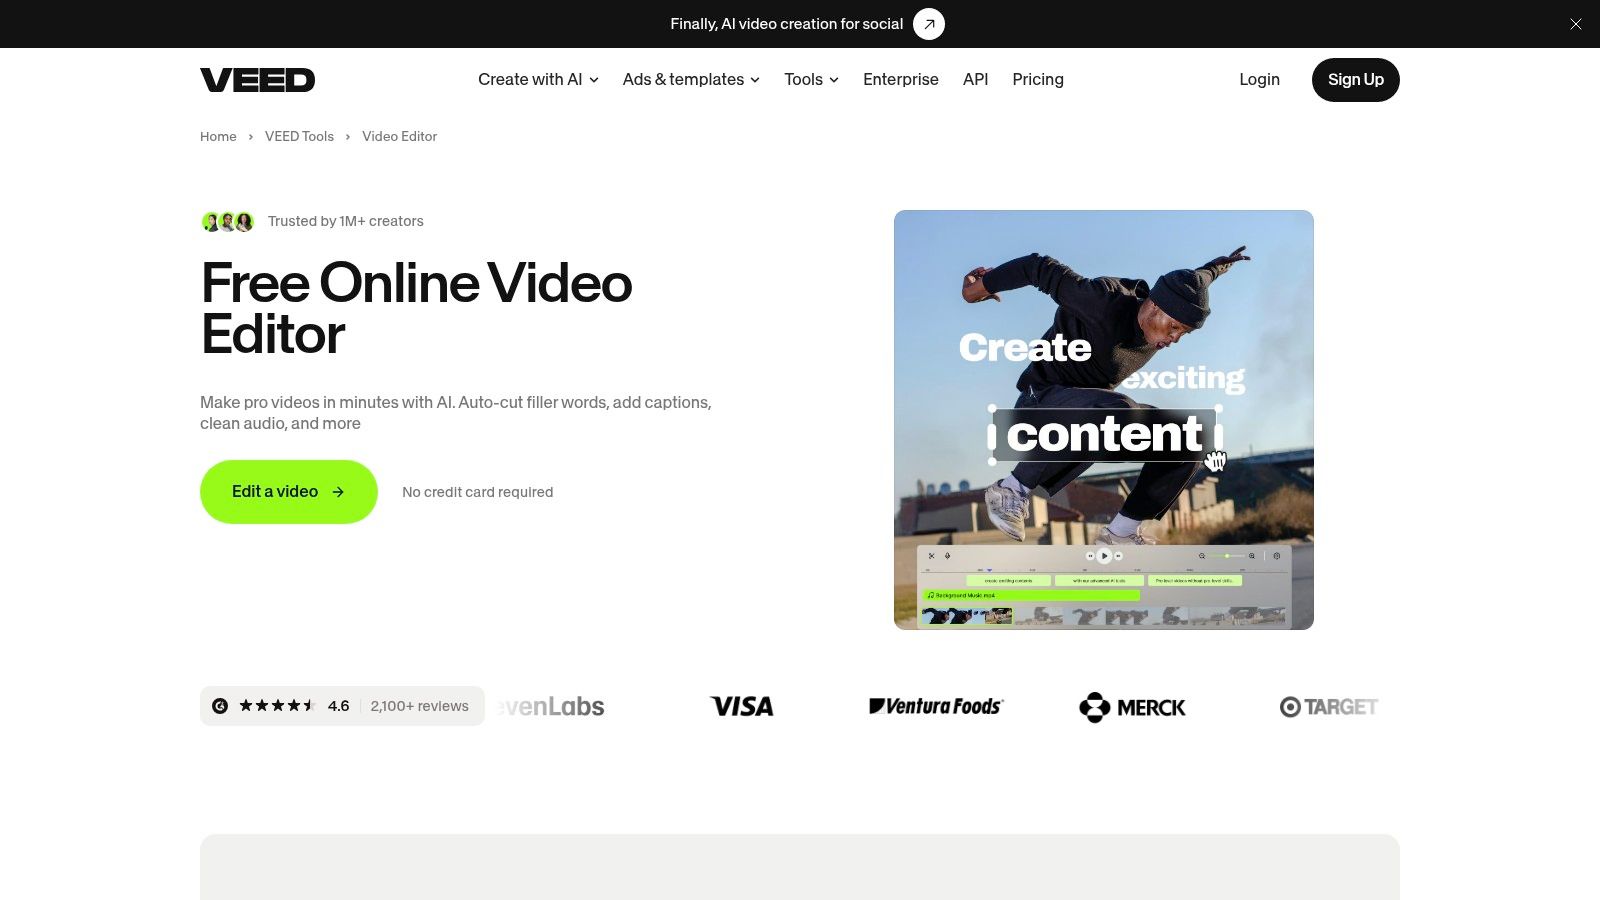The image size is (1600, 900).
Task: Open the Enterprise page
Action: (901, 79)
